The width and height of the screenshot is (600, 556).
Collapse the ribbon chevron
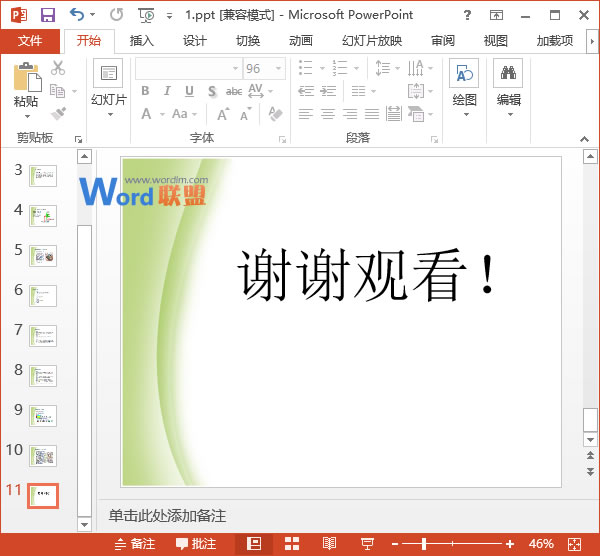coord(584,139)
